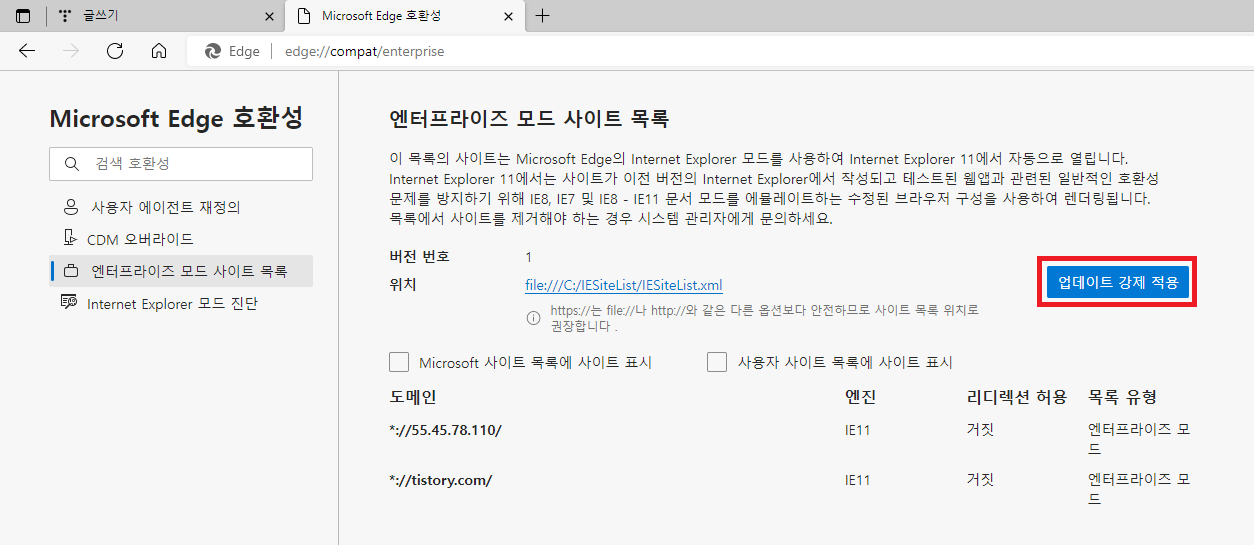
Task: Open Internet Explorer 모드 진단 page
Action: [181, 303]
